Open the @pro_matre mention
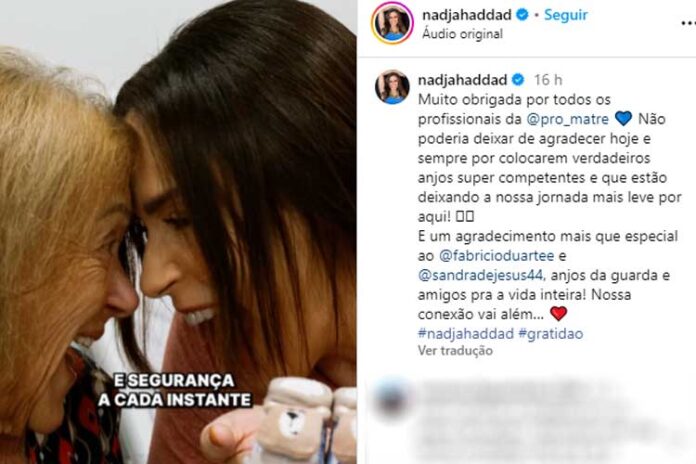Image resolution: width=696 pixels, height=464 pixels. coord(568,119)
